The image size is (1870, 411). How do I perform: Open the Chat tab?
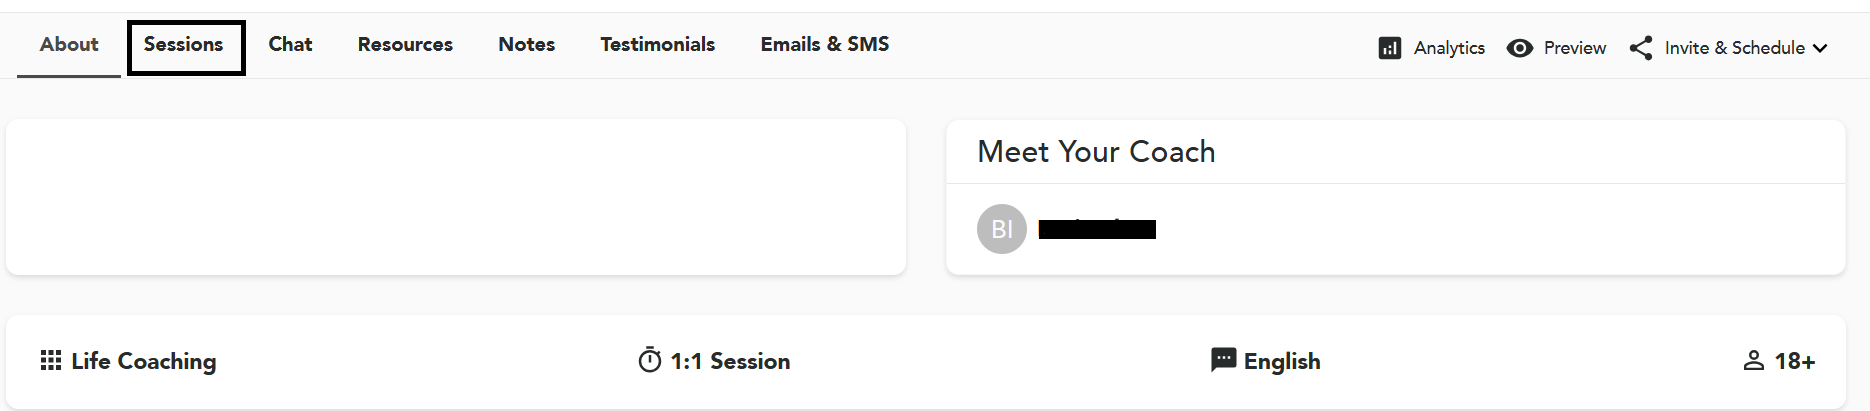pos(290,45)
